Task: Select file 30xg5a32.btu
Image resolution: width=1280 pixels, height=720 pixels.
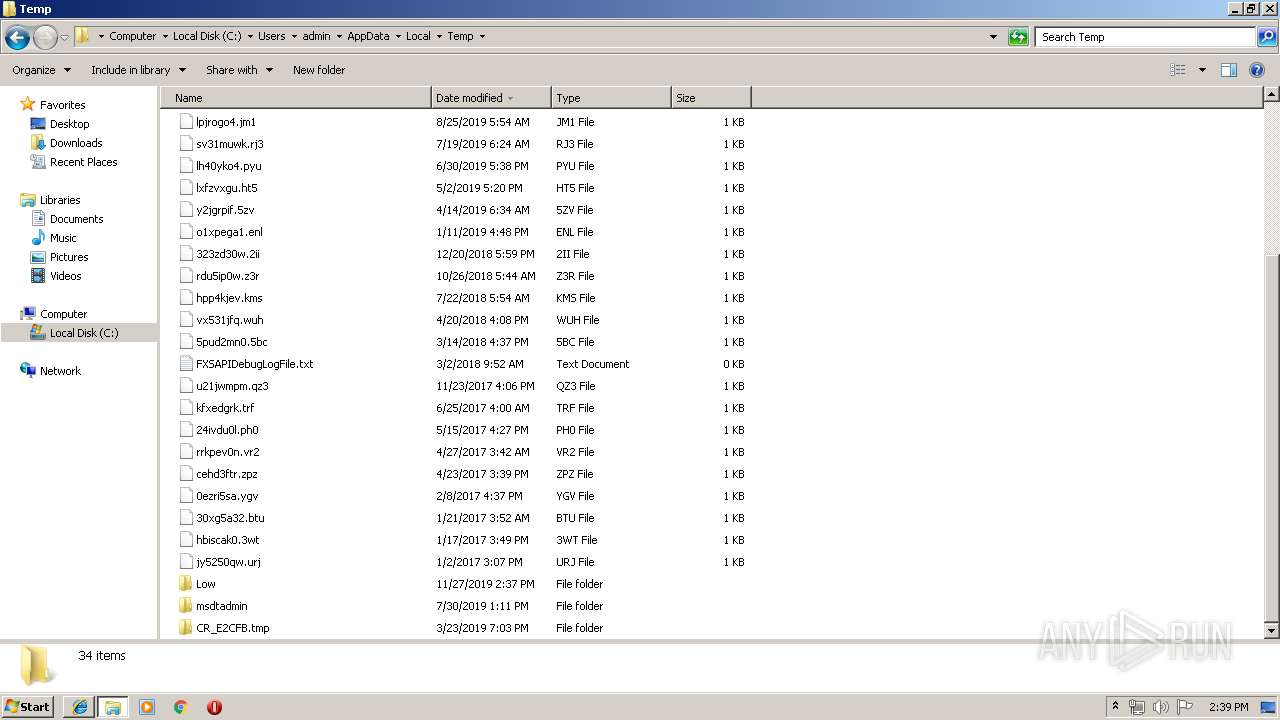Action: tap(230, 518)
